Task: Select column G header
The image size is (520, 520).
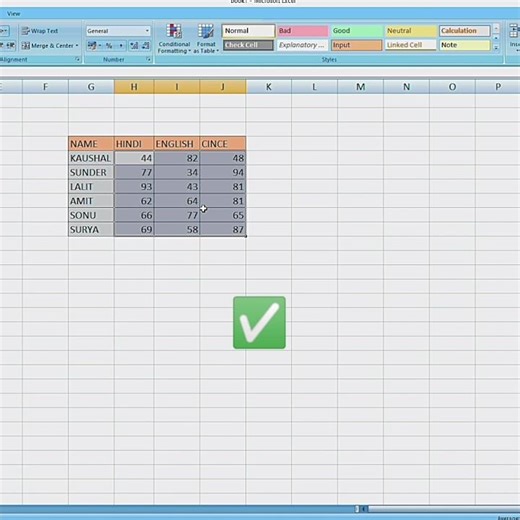Action: 91,87
